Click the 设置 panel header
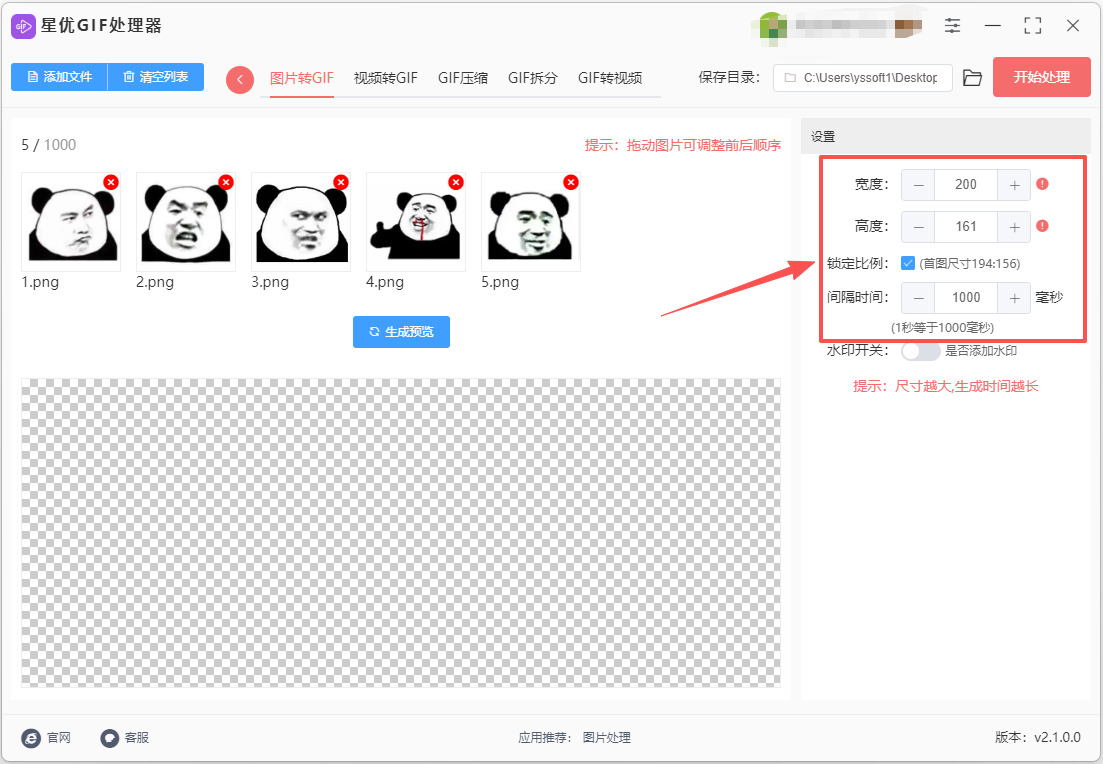The width and height of the screenshot is (1103, 764). click(x=945, y=136)
